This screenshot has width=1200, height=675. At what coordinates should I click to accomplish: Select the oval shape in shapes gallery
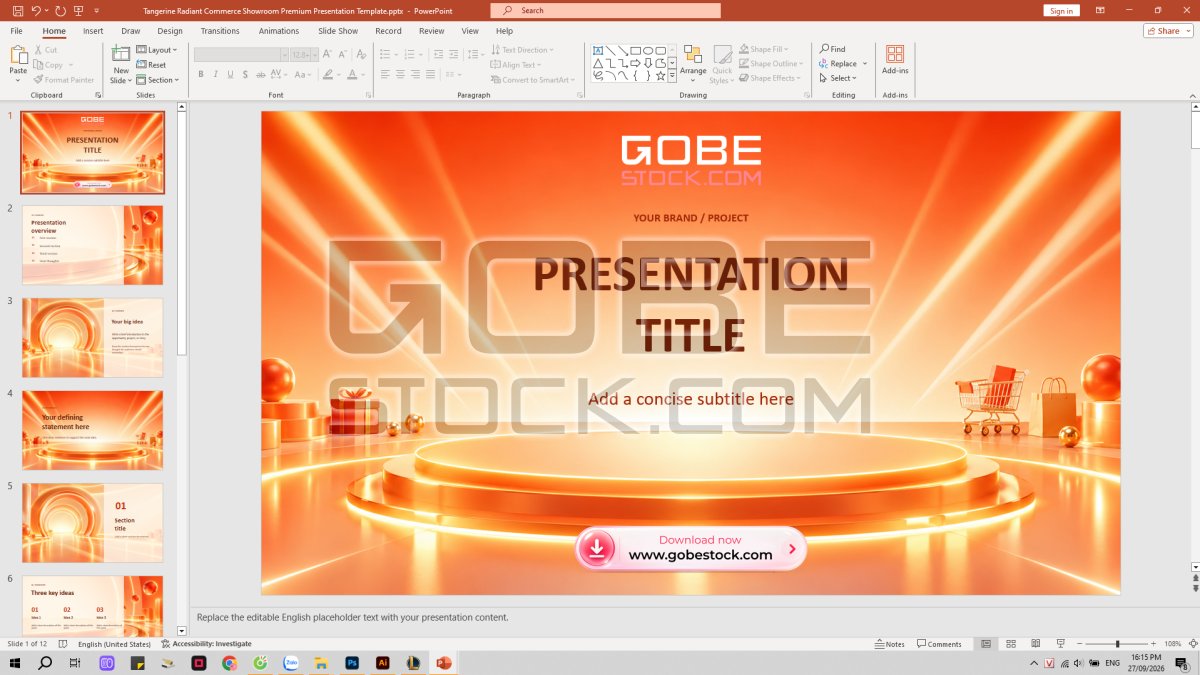click(x=648, y=50)
